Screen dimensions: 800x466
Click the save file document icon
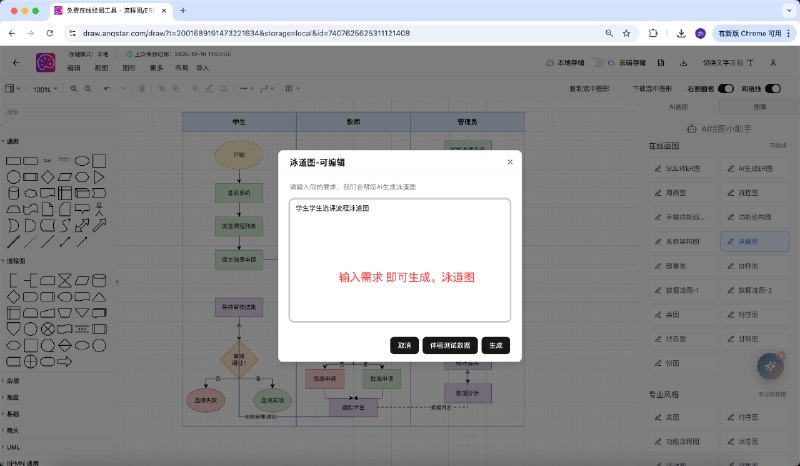(x=661, y=63)
